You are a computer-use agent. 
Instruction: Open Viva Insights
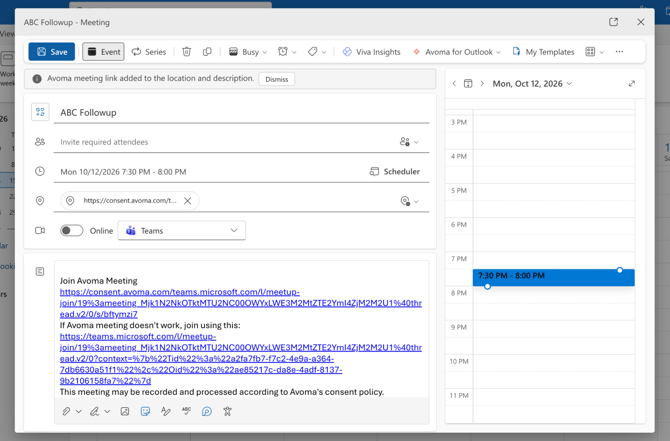[371, 52]
